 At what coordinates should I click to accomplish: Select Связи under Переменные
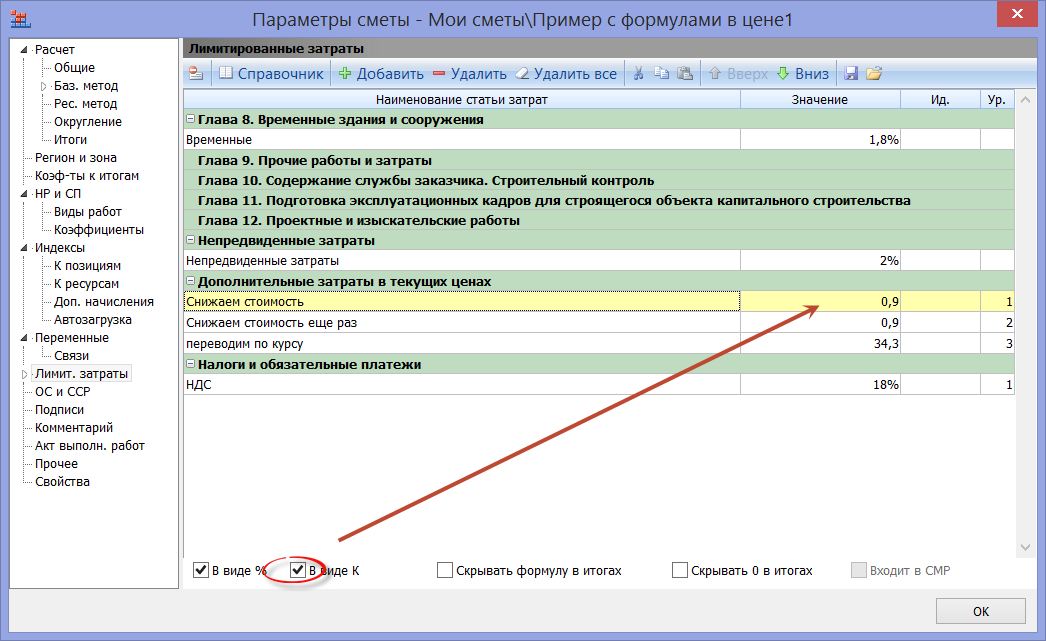coord(71,356)
